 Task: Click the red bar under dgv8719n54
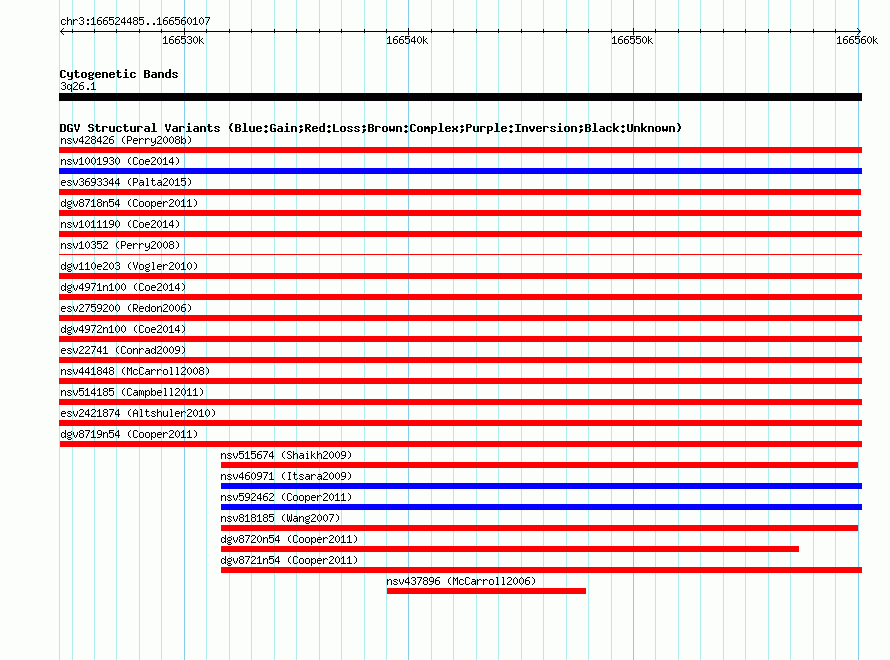pyautogui.click(x=460, y=444)
